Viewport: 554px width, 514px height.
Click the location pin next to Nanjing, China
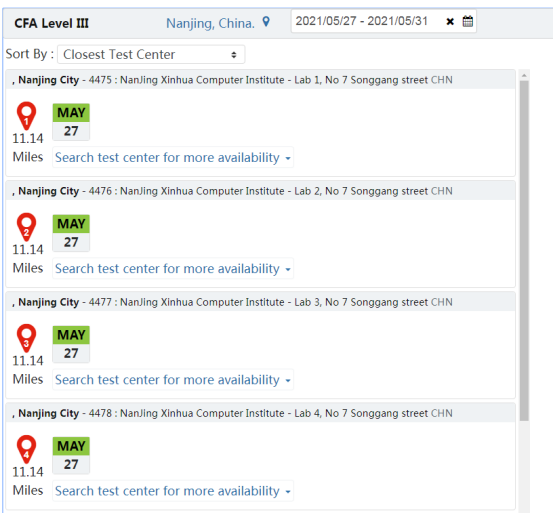coord(266,22)
